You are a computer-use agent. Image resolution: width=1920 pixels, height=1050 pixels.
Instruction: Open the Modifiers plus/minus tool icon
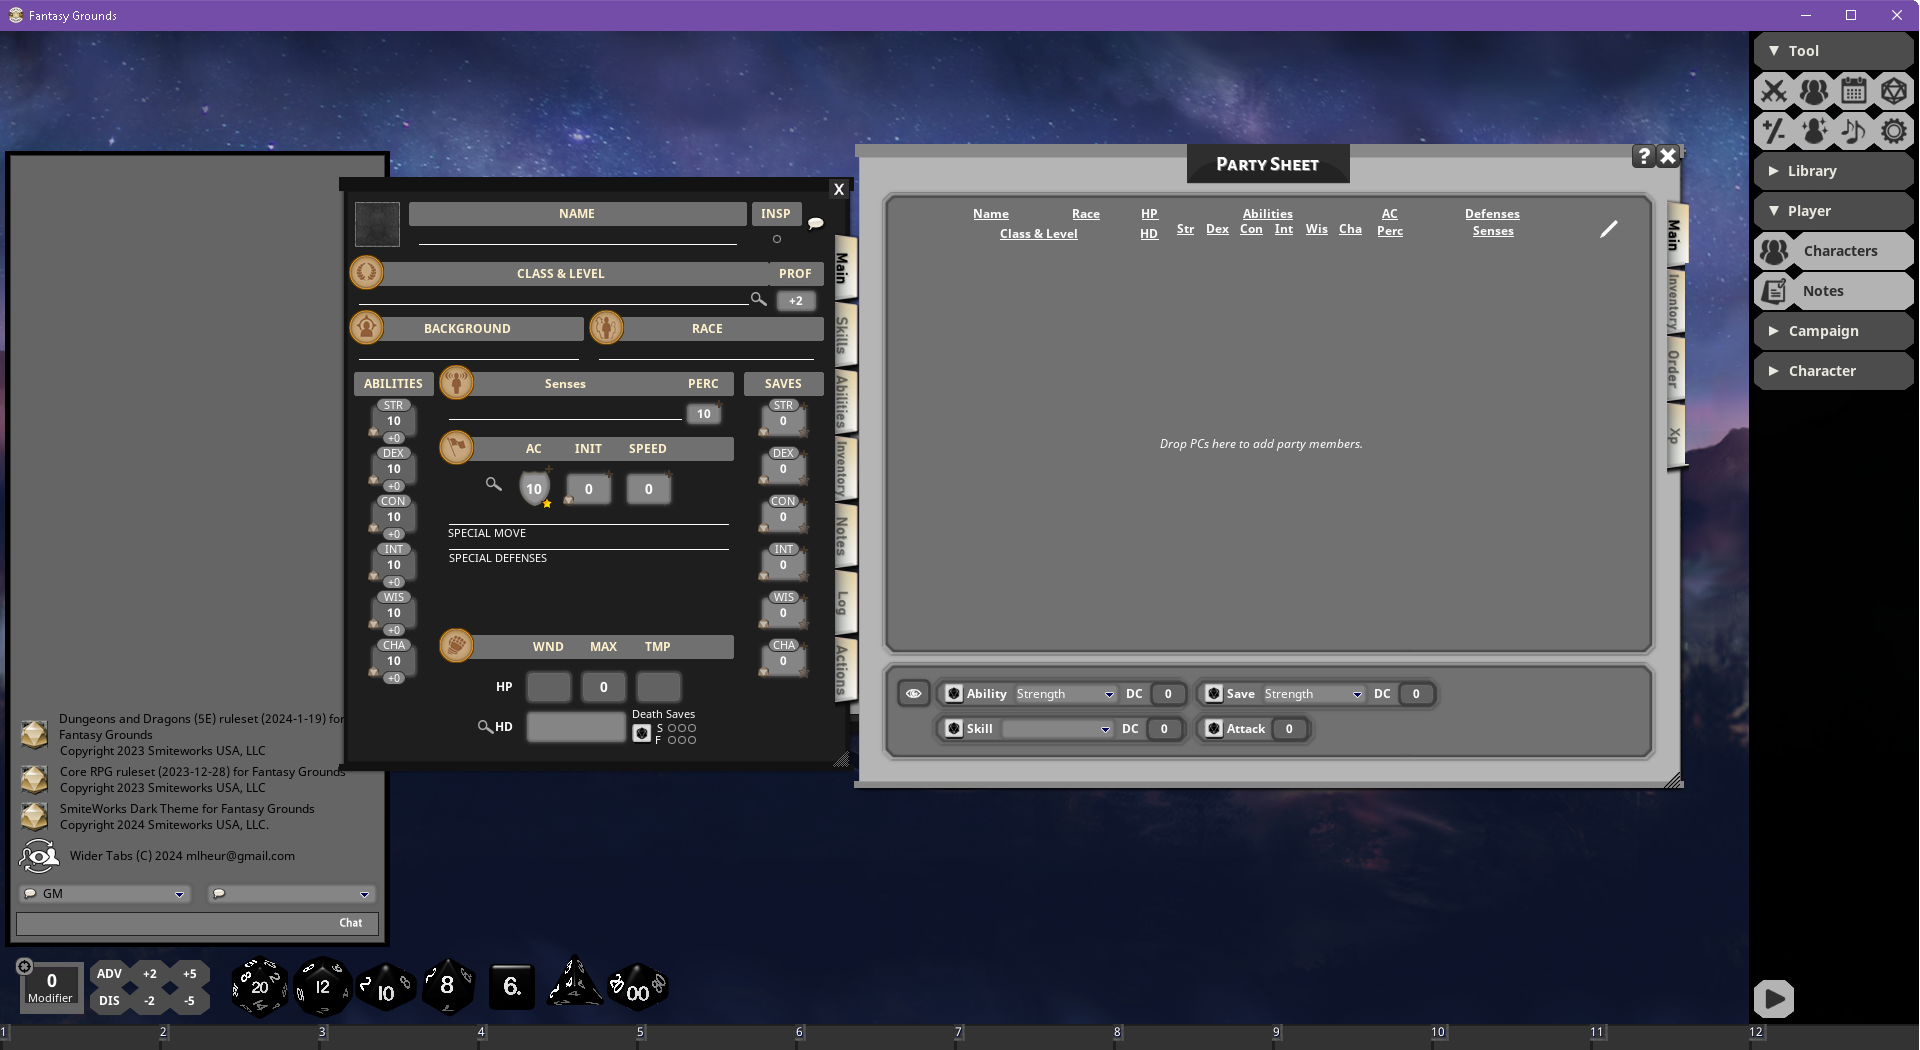(1774, 131)
